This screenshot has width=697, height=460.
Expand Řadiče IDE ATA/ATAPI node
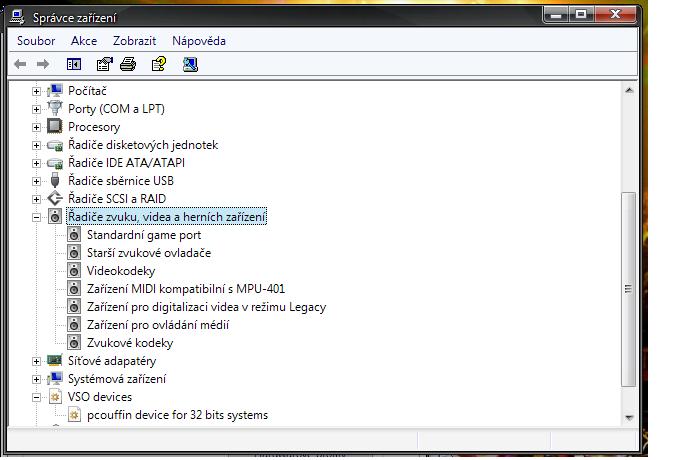(x=36, y=164)
